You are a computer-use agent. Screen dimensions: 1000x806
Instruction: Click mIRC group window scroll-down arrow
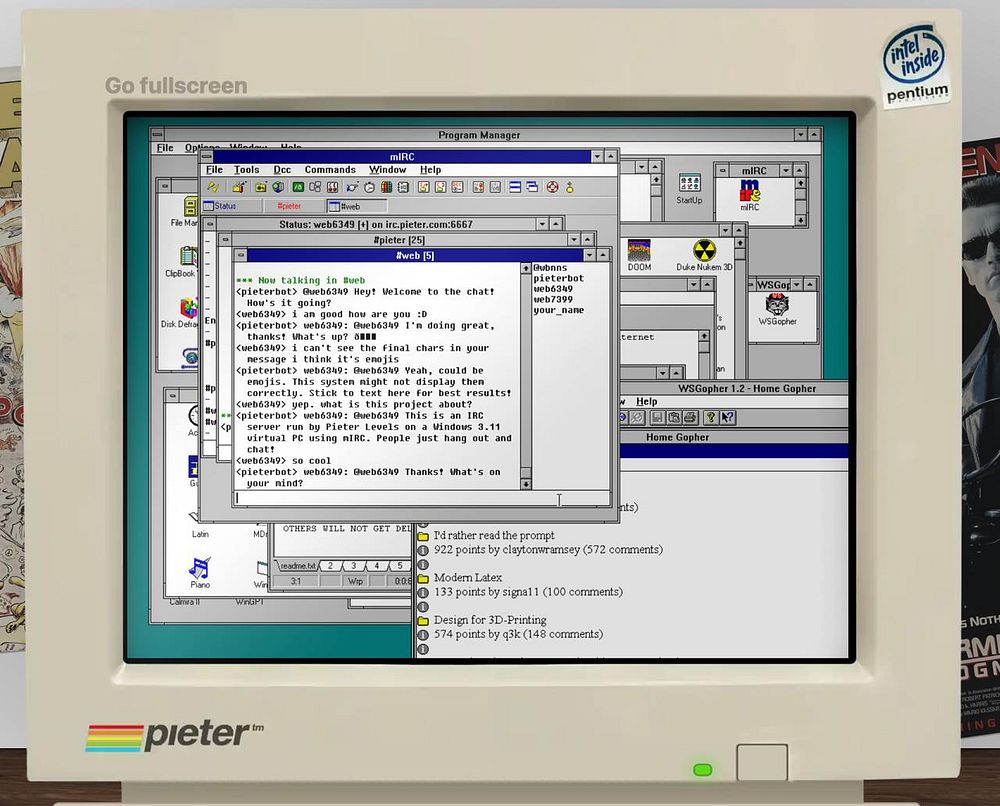click(x=800, y=220)
